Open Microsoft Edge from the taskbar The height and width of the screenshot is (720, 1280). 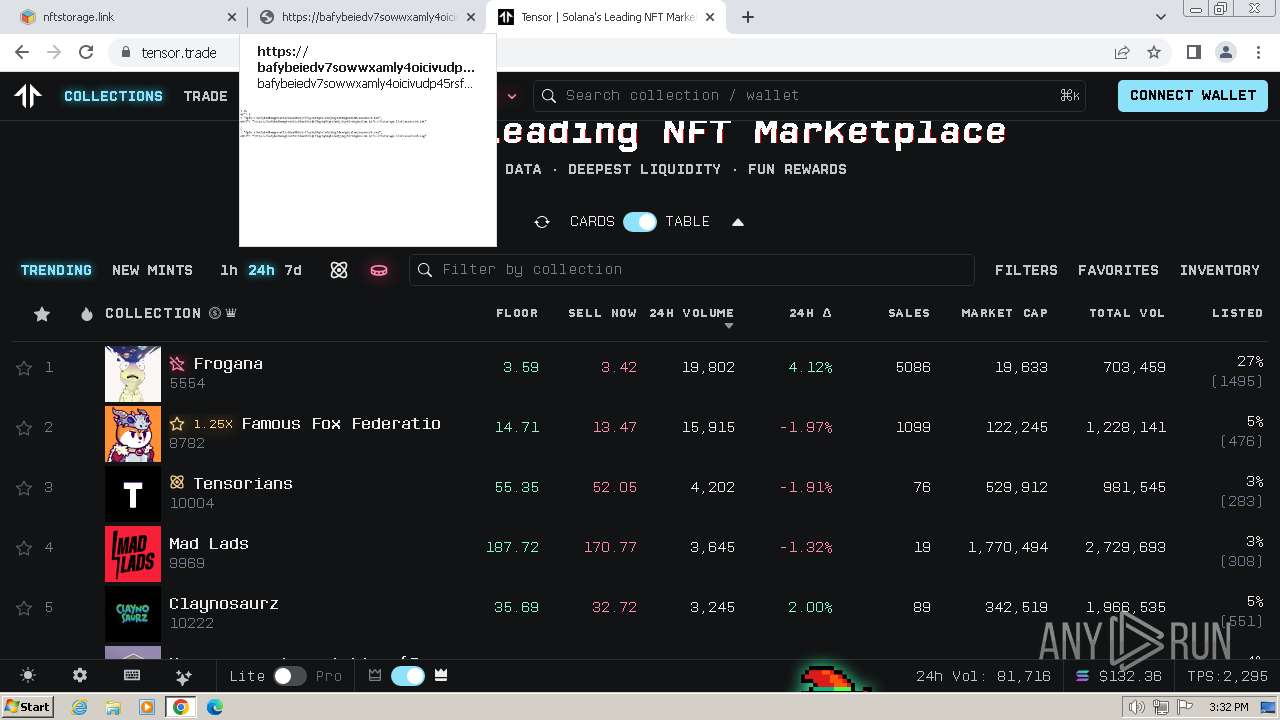[x=214, y=707]
